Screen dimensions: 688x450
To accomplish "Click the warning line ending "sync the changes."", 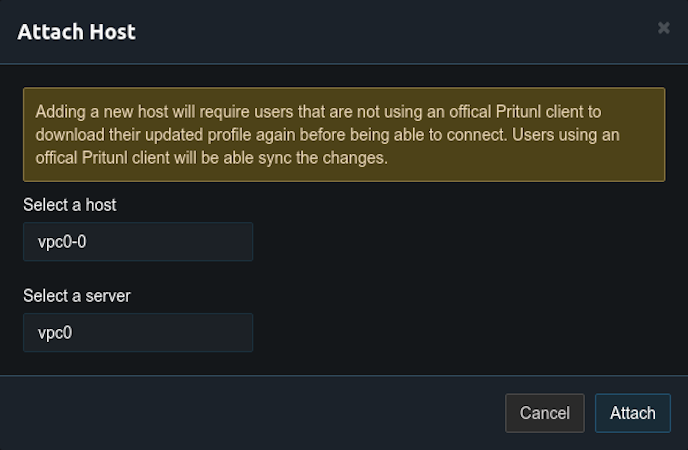I will coord(210,157).
